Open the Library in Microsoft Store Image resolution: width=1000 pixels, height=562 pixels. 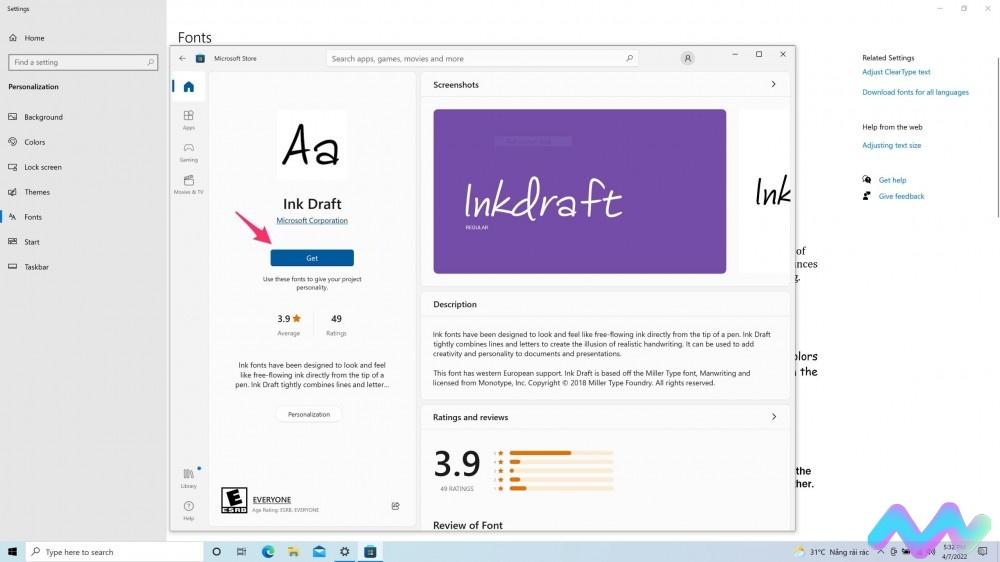[x=189, y=478]
